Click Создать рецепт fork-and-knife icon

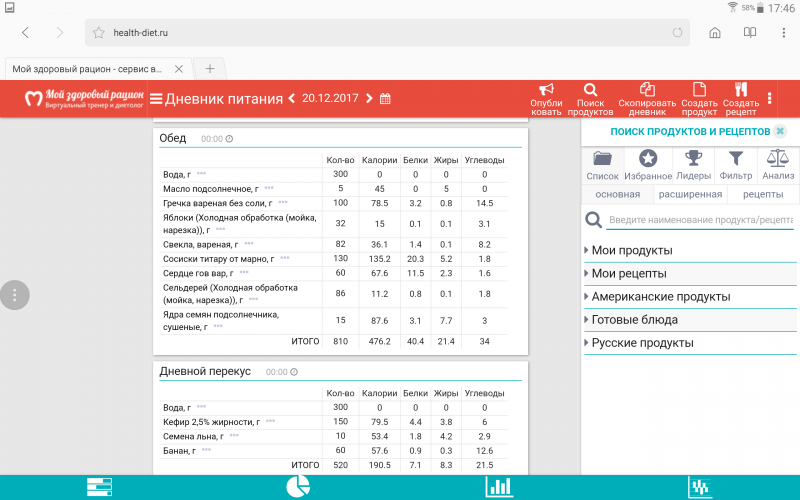tap(740, 90)
